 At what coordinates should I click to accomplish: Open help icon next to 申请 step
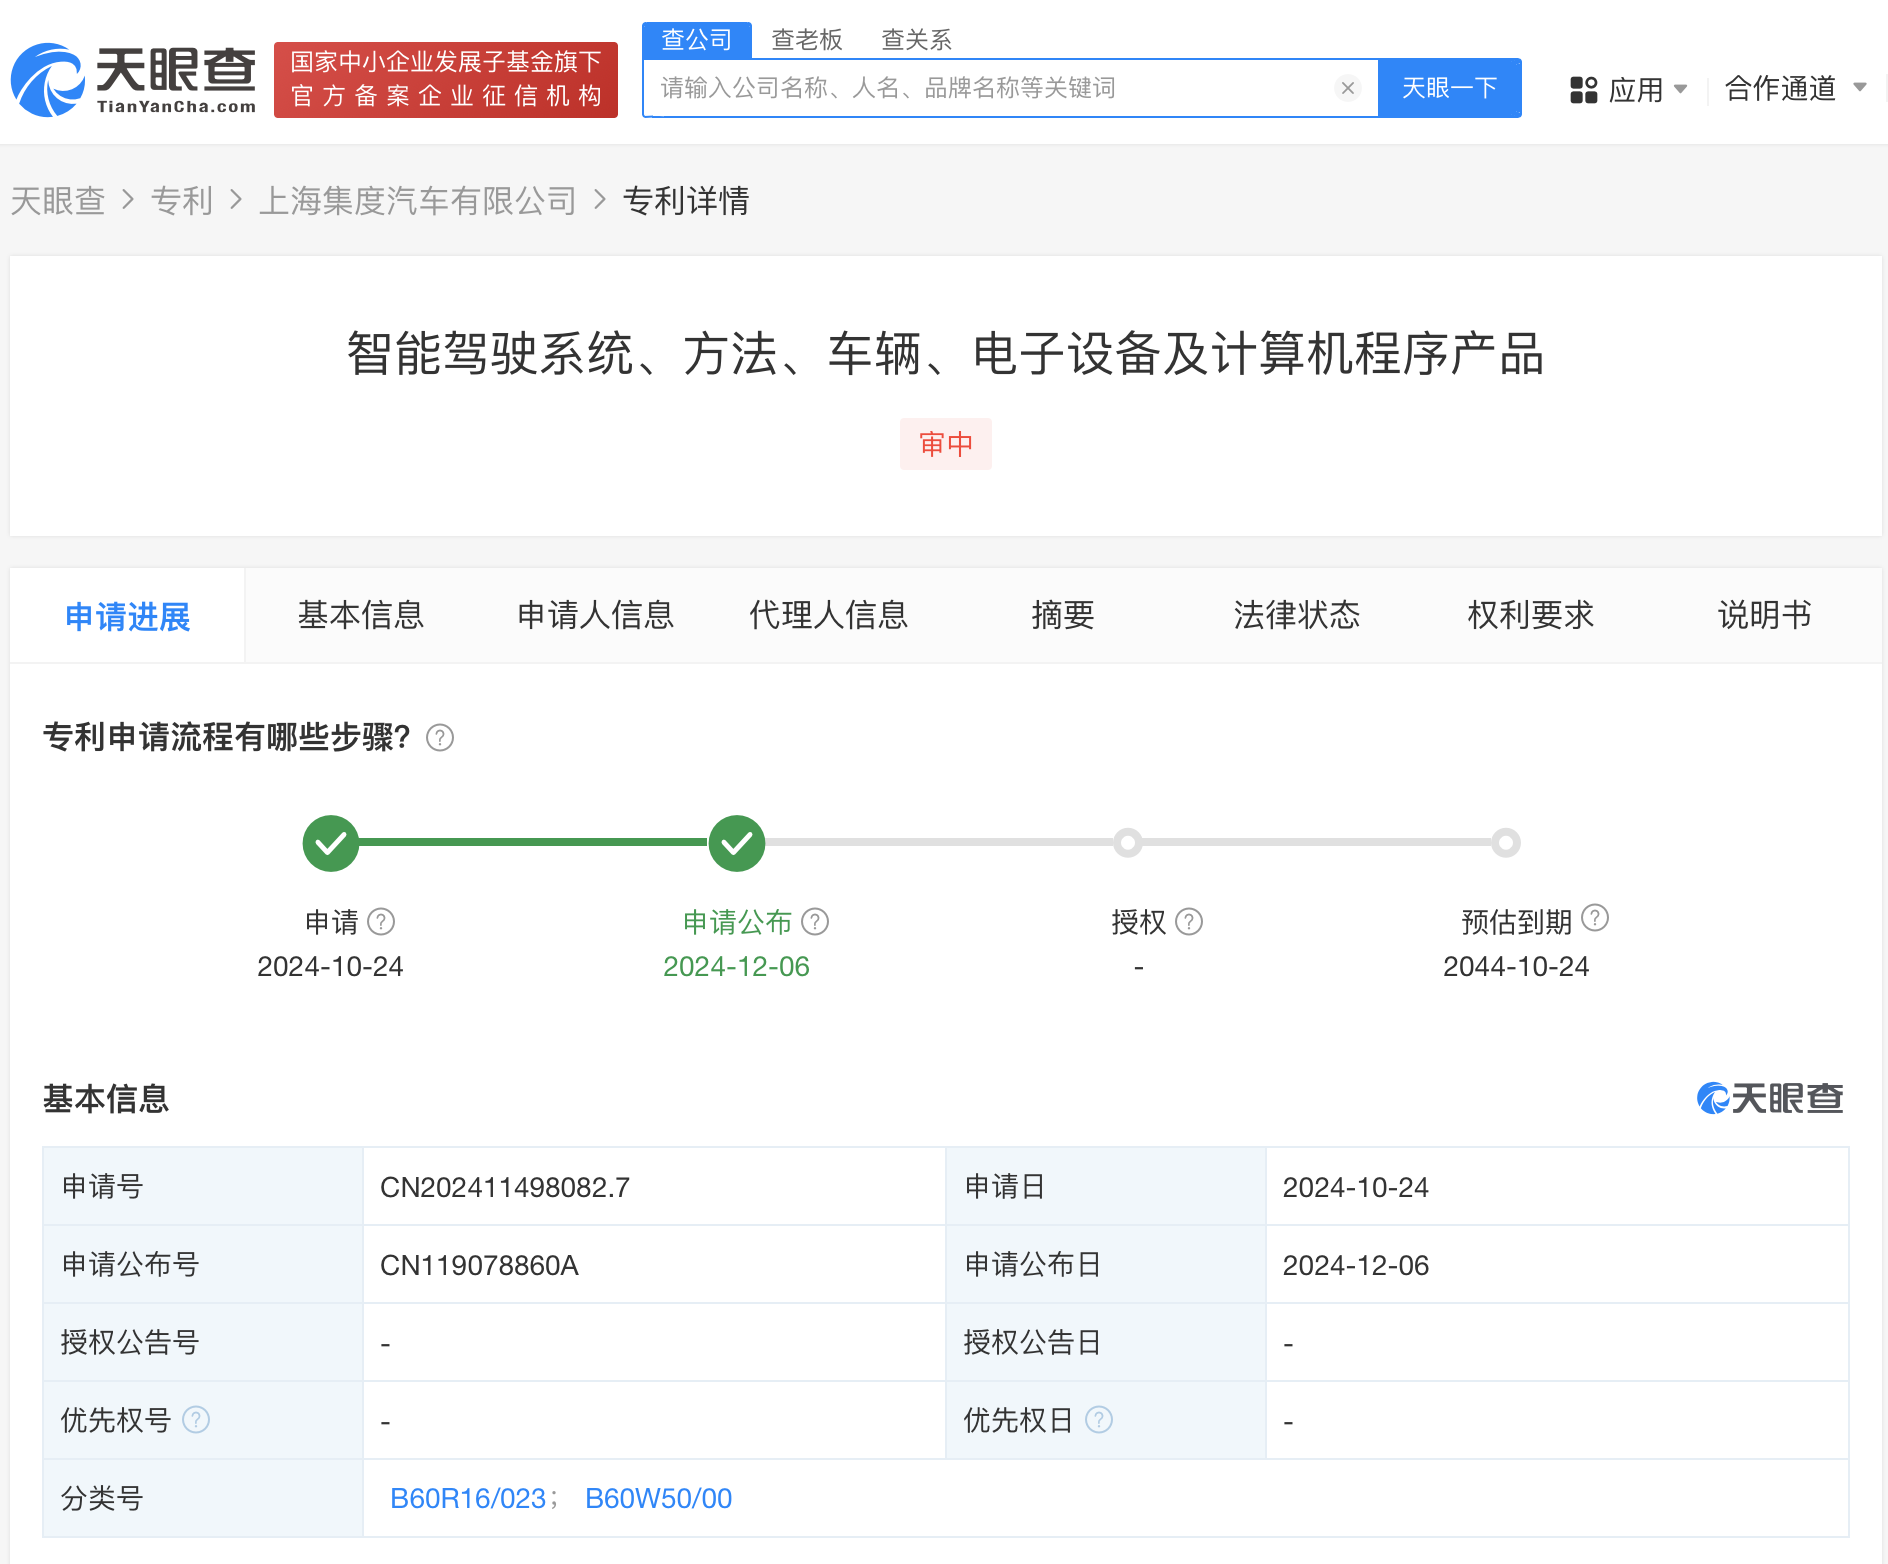click(x=381, y=921)
